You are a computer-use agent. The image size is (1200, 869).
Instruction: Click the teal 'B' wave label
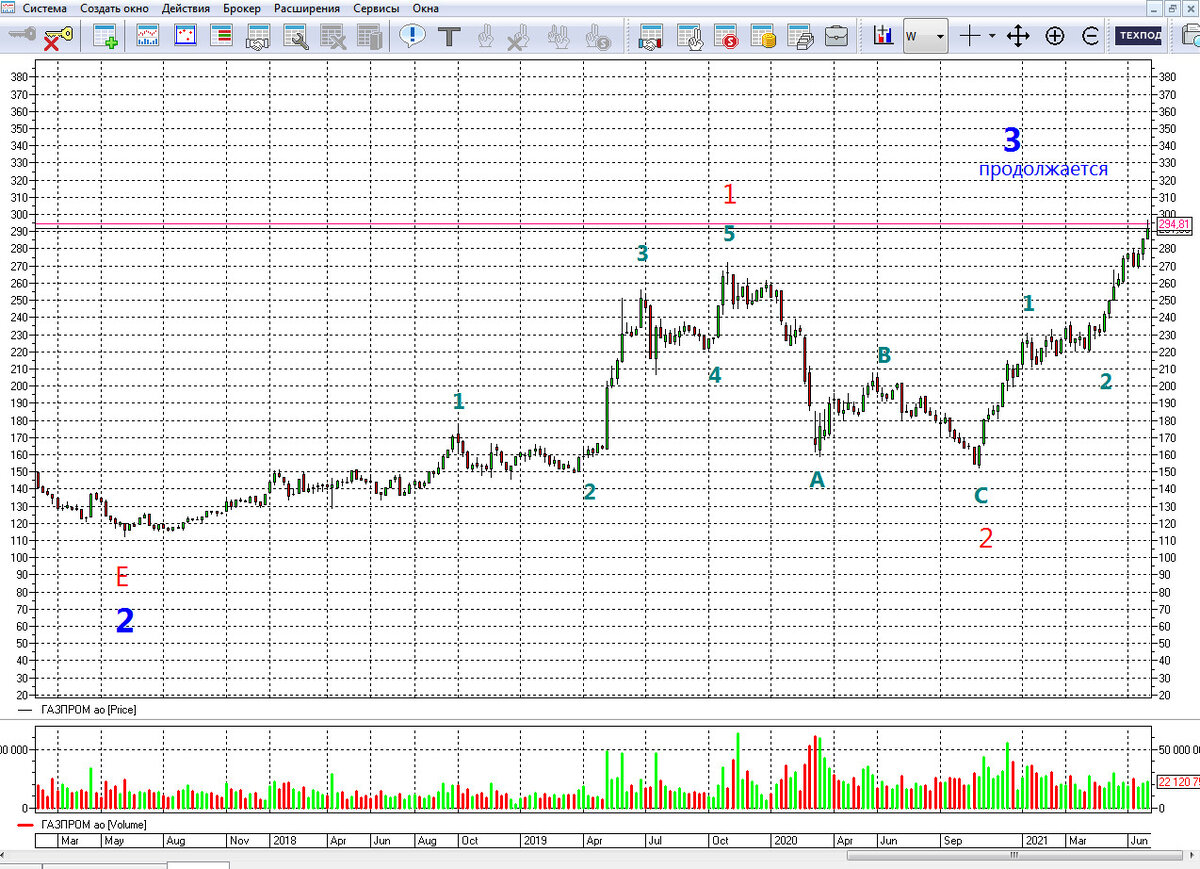pos(884,355)
